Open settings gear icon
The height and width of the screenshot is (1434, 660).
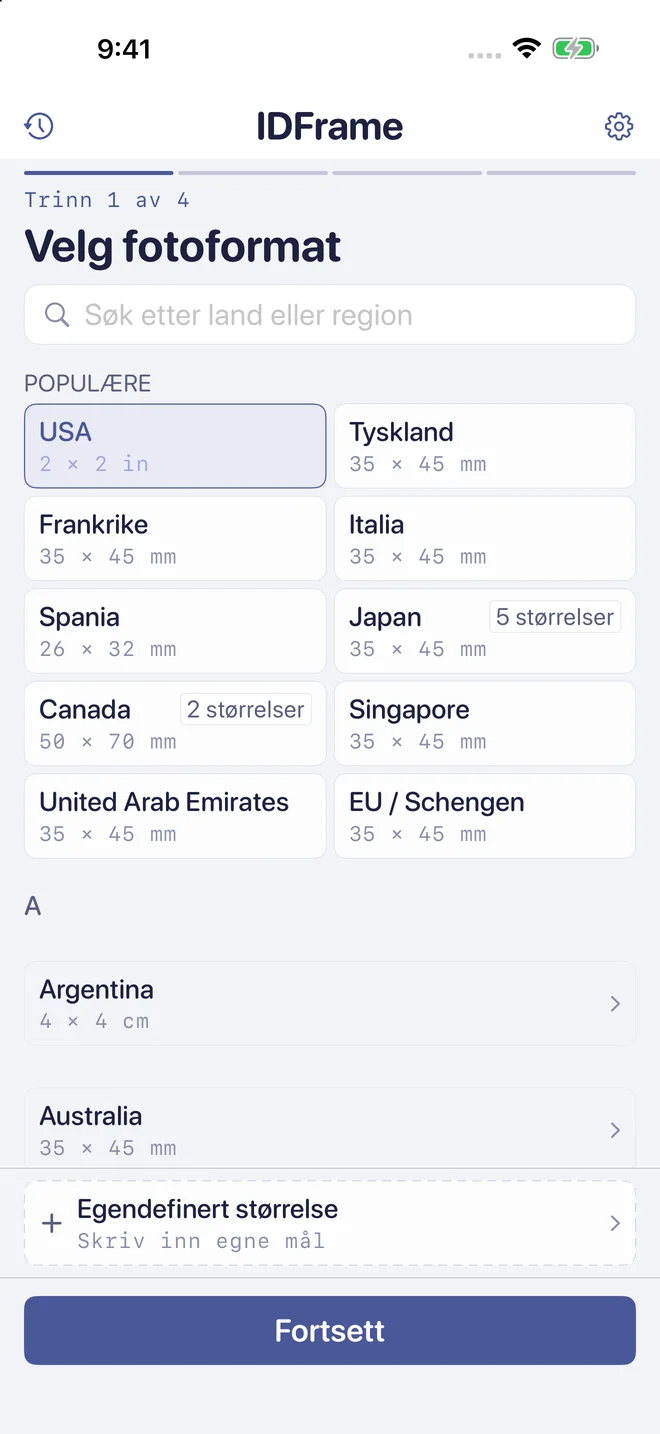point(619,126)
